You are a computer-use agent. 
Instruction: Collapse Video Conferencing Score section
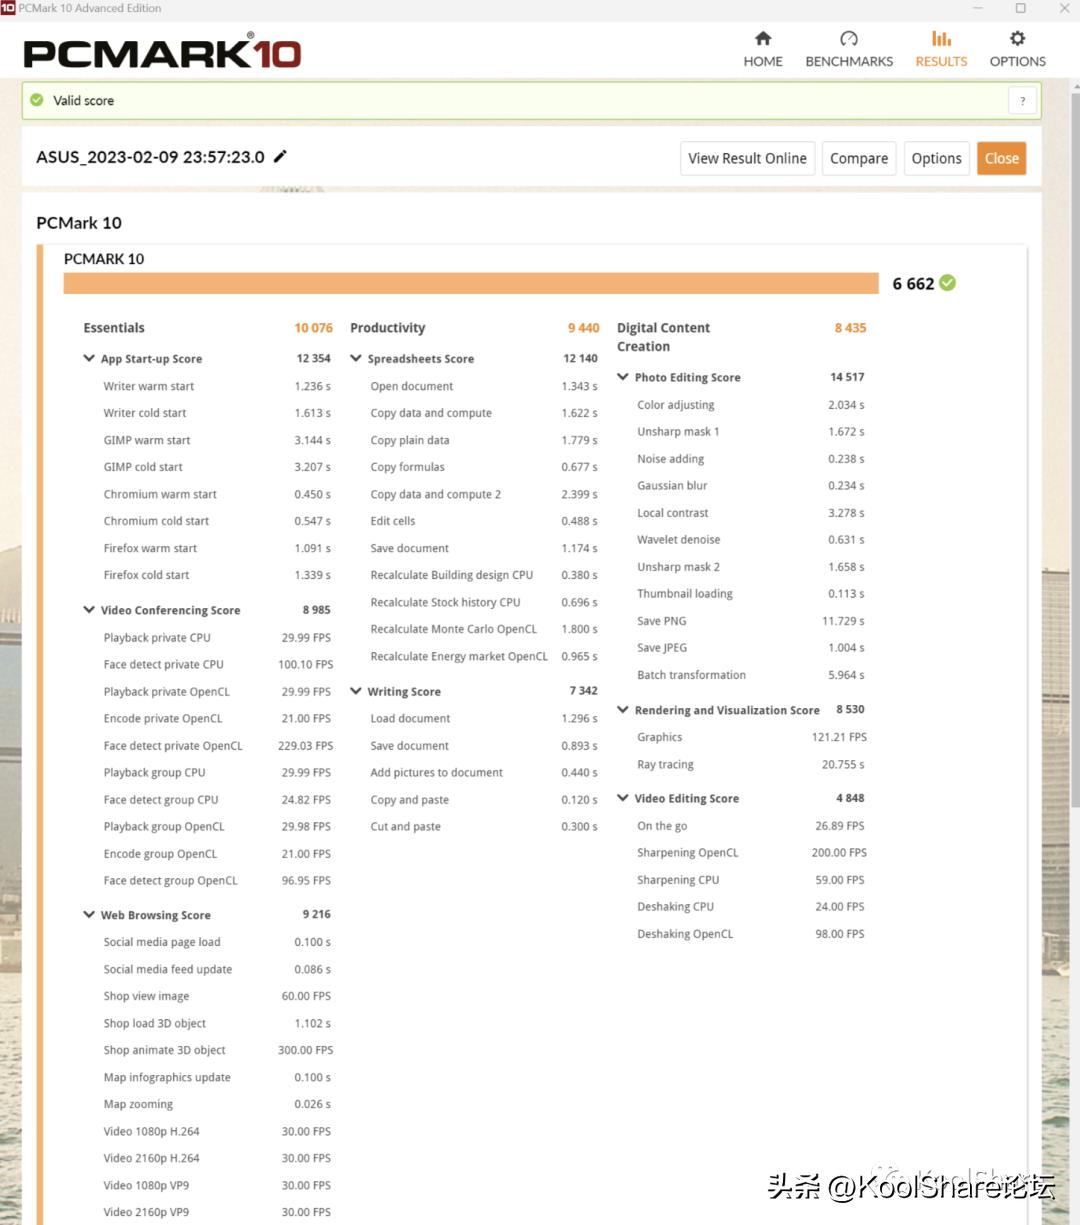[x=89, y=609]
